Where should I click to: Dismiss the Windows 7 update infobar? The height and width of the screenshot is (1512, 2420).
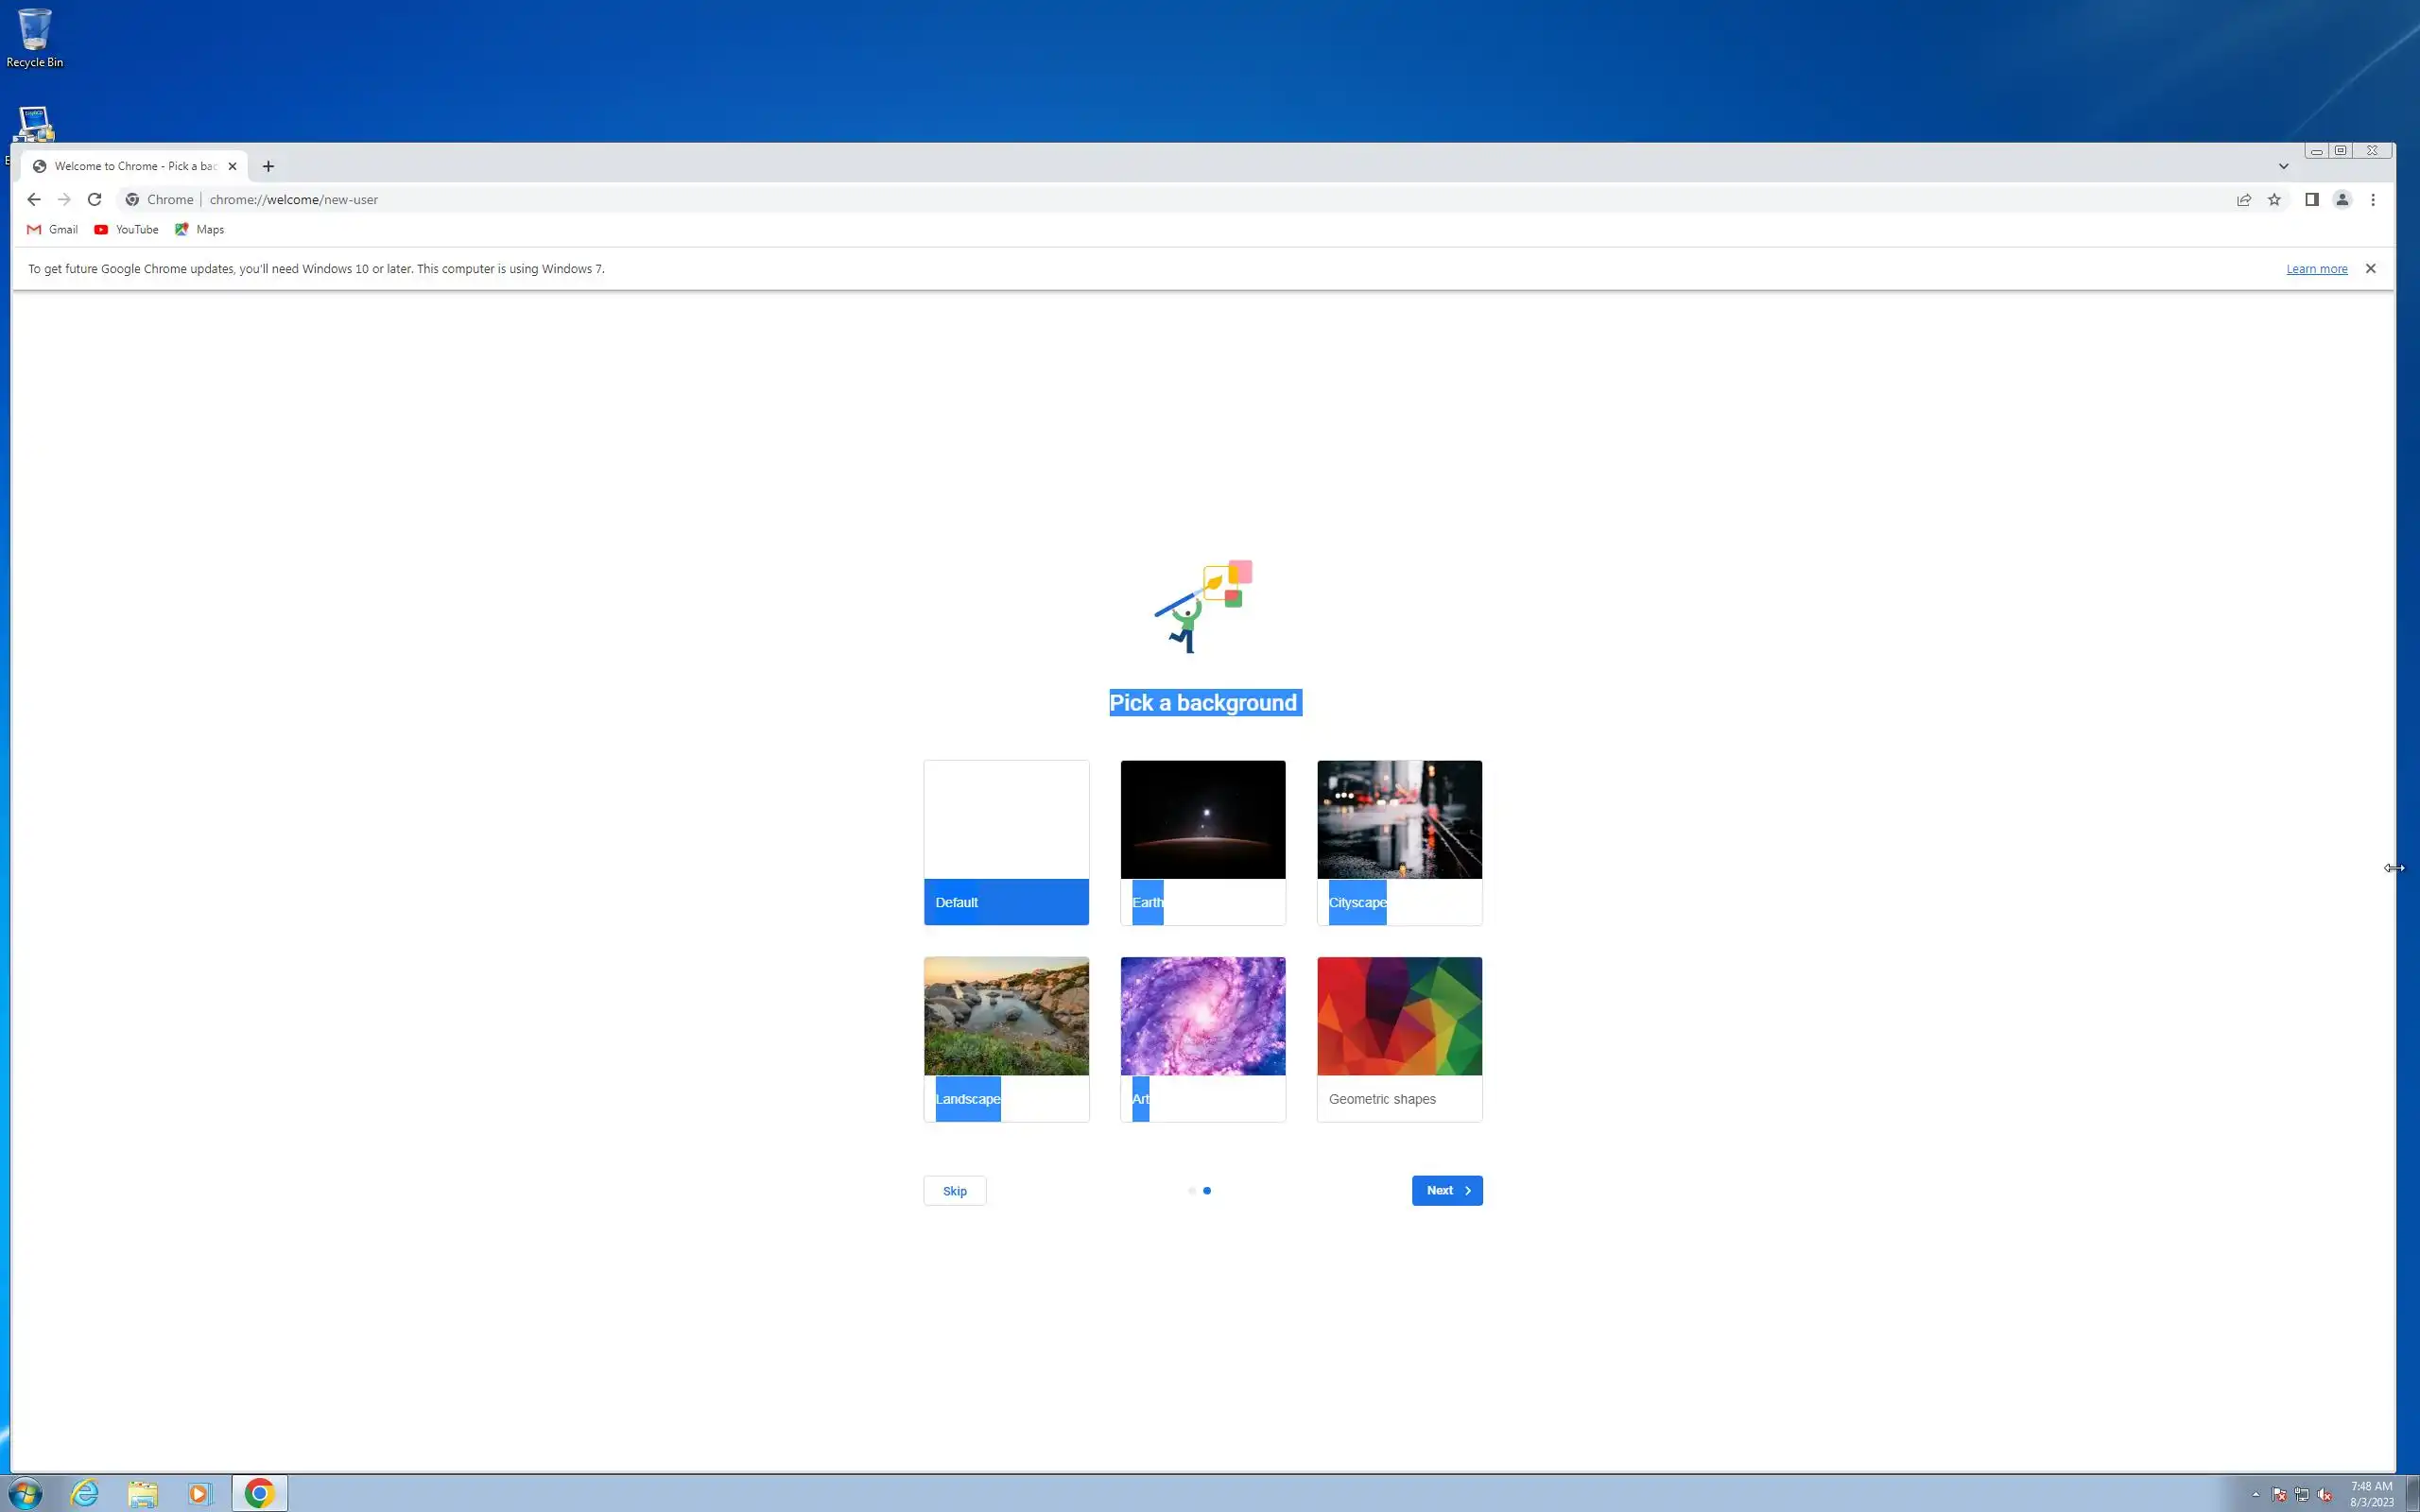(x=2370, y=269)
